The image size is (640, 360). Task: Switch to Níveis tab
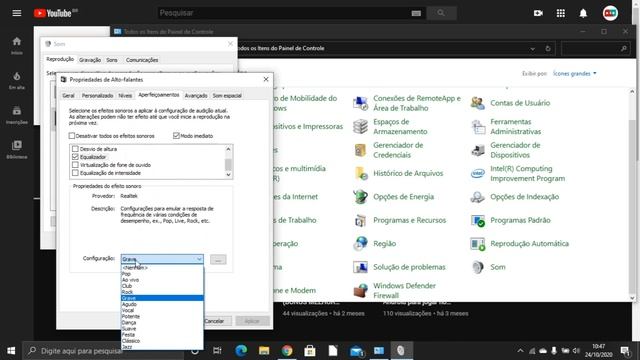[125, 96]
